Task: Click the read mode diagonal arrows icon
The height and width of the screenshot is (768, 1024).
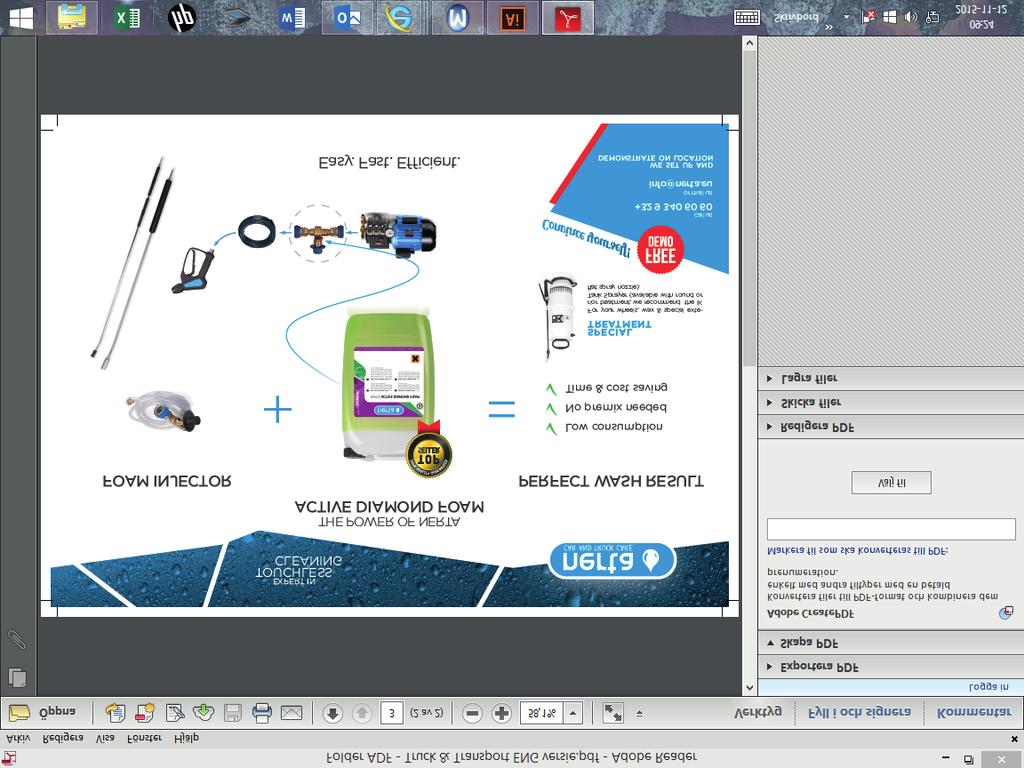Action: click(613, 713)
